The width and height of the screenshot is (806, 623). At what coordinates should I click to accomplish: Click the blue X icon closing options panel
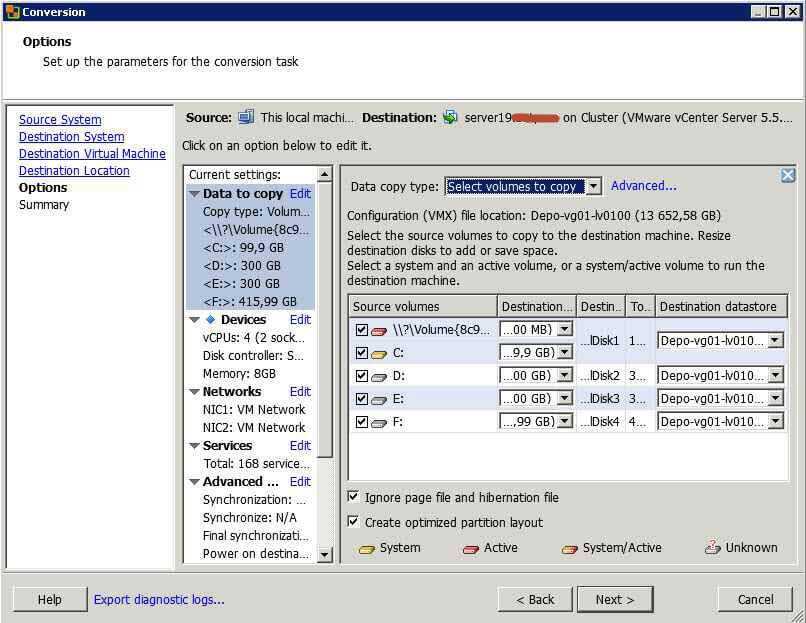787,176
